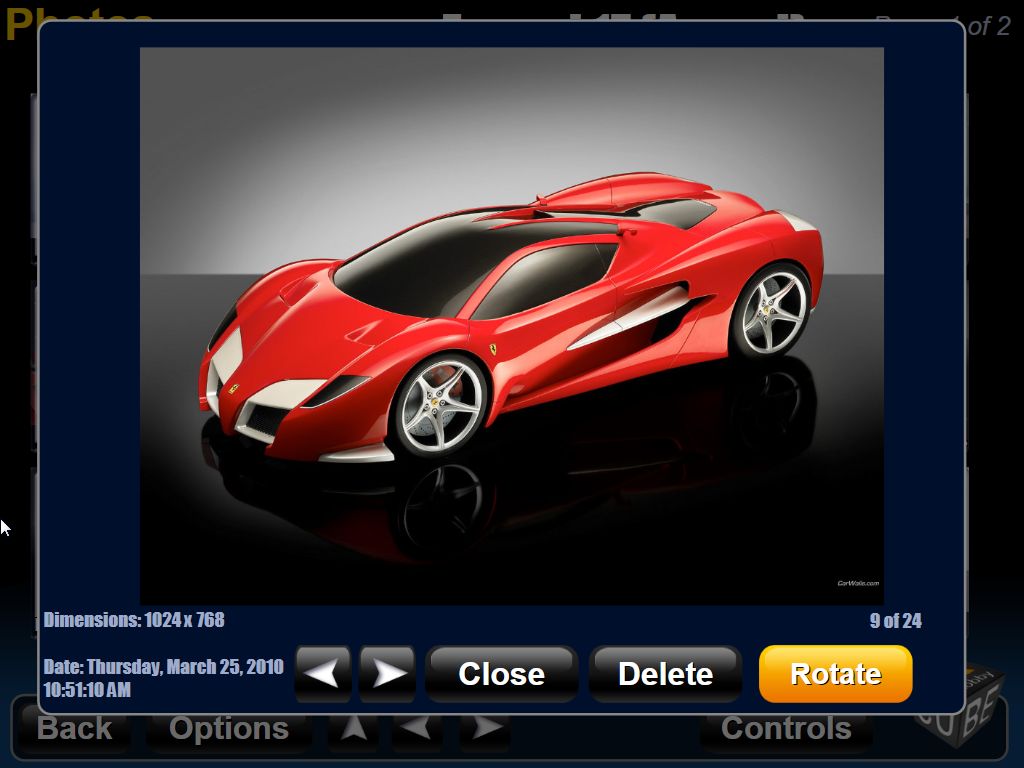Advance to the next photo in viewer
Viewport: 1024px width, 768px height.
point(387,673)
